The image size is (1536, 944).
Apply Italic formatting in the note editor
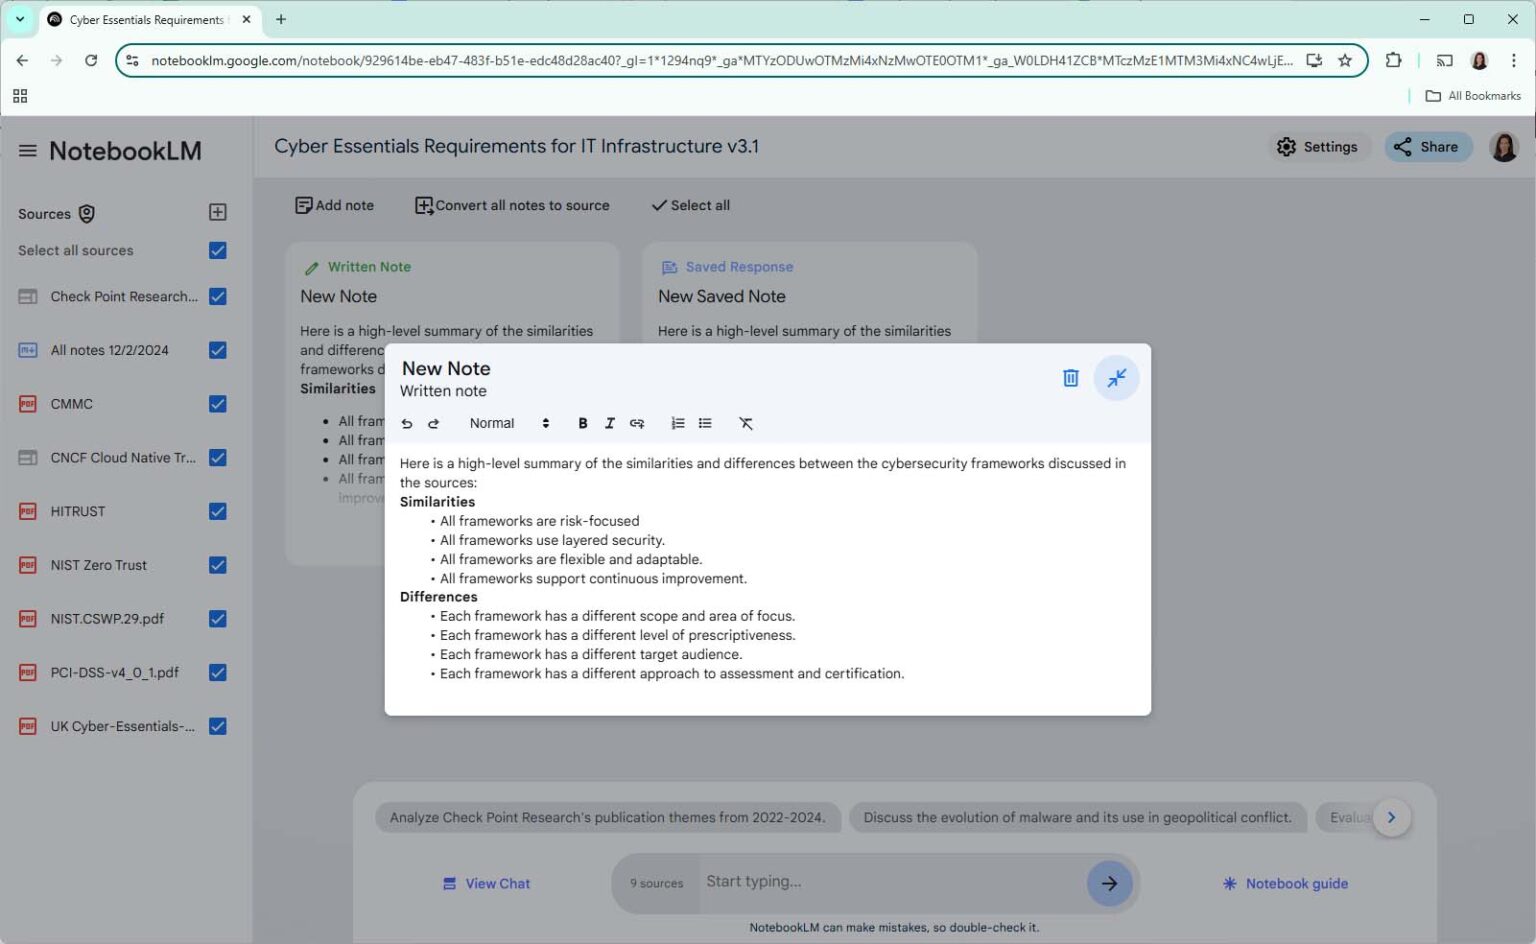pos(610,423)
